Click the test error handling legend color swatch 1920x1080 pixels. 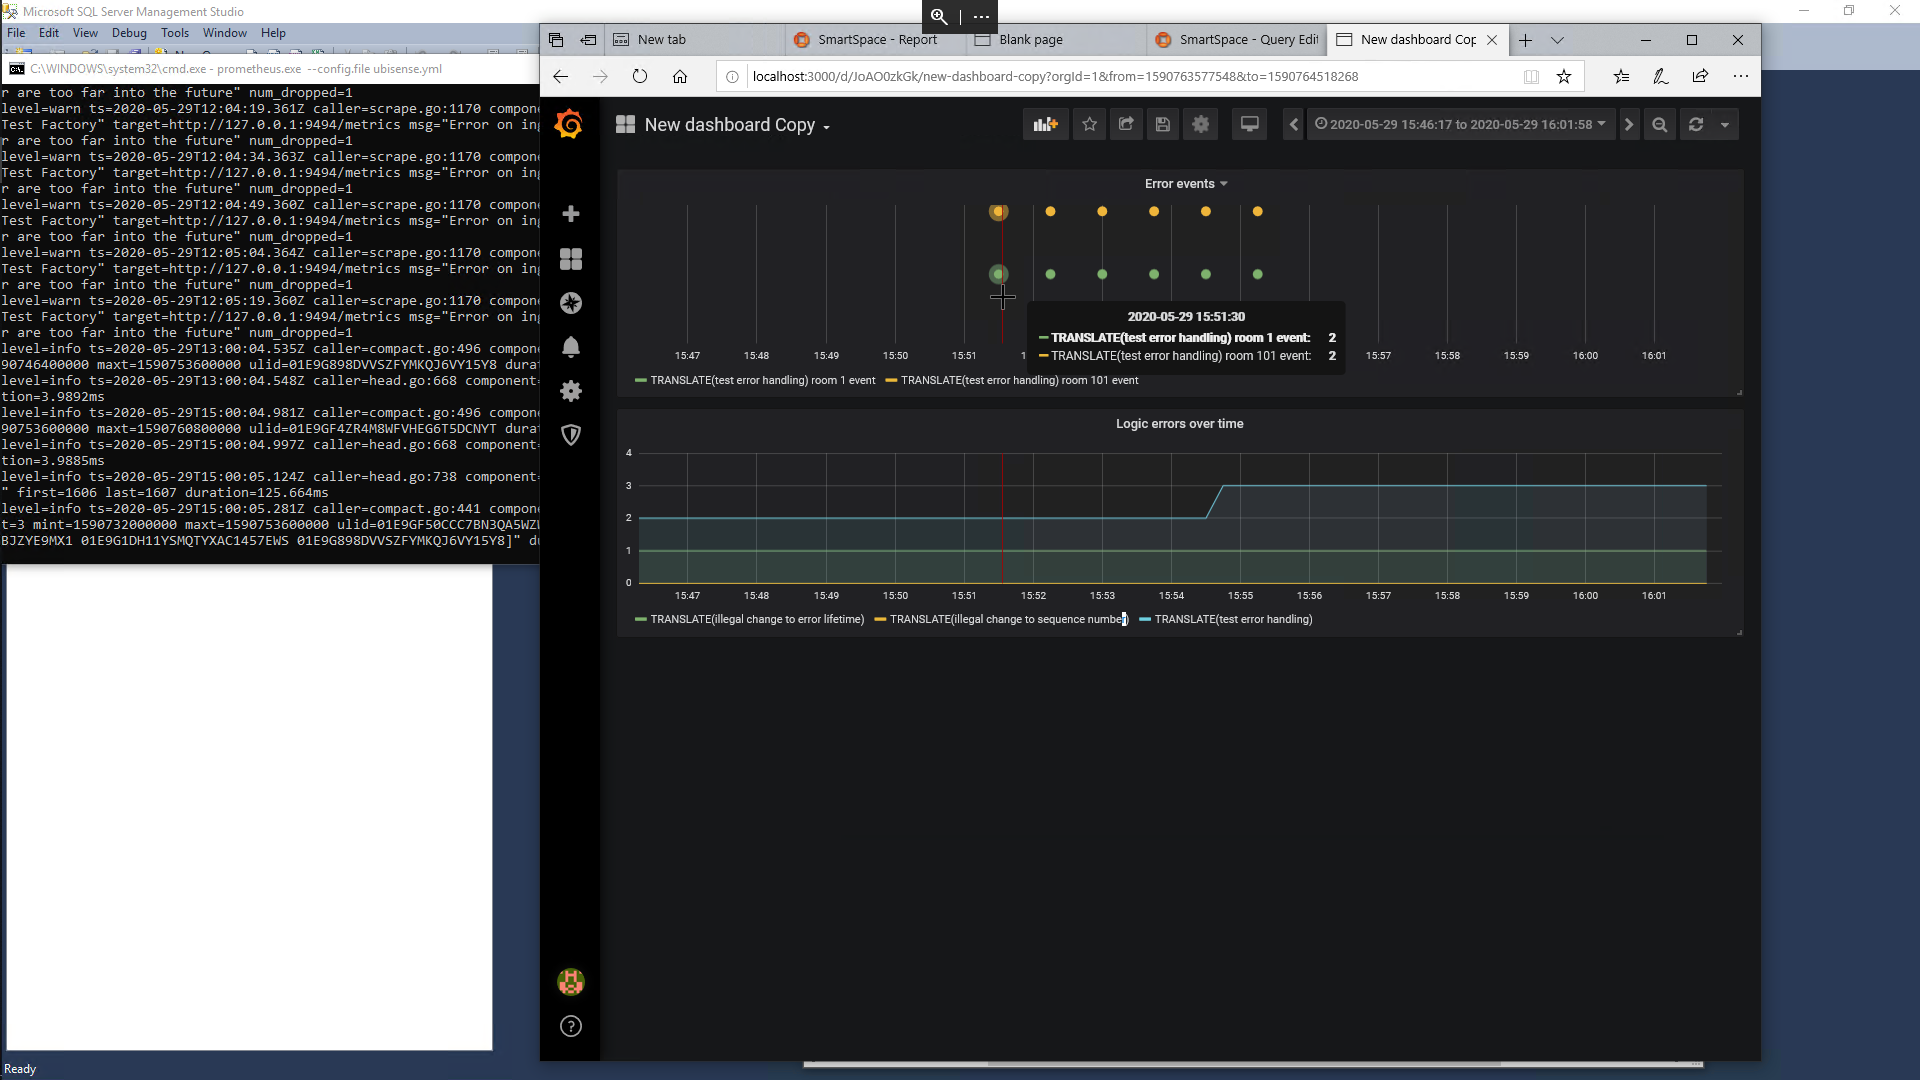pos(1145,619)
